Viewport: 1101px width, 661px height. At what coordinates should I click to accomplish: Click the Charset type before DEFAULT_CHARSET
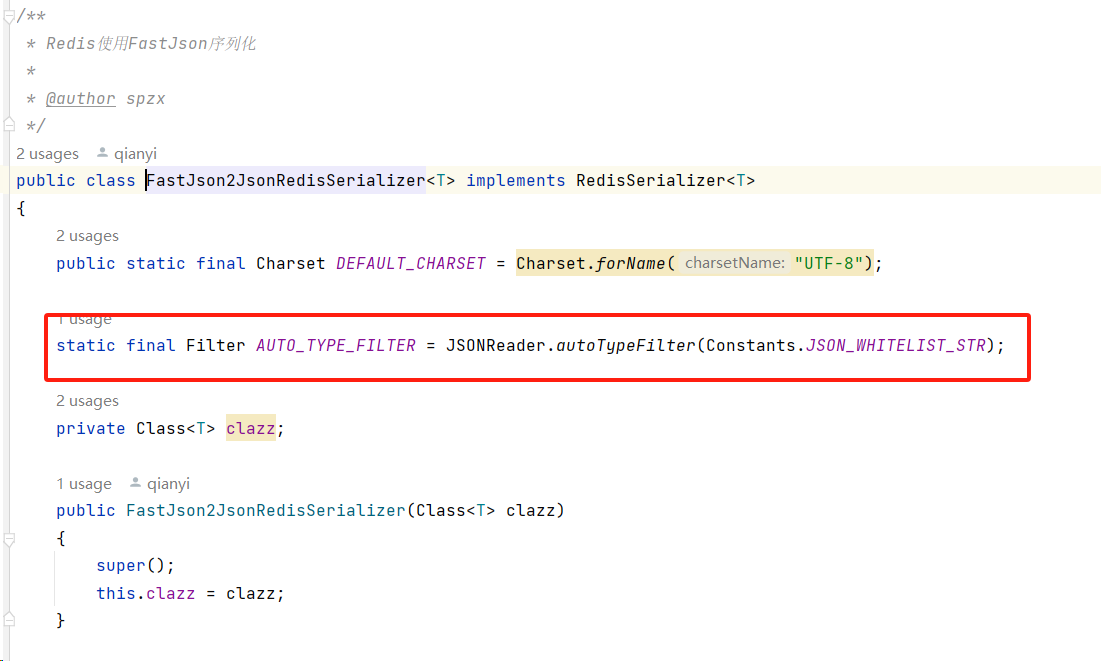click(x=291, y=263)
